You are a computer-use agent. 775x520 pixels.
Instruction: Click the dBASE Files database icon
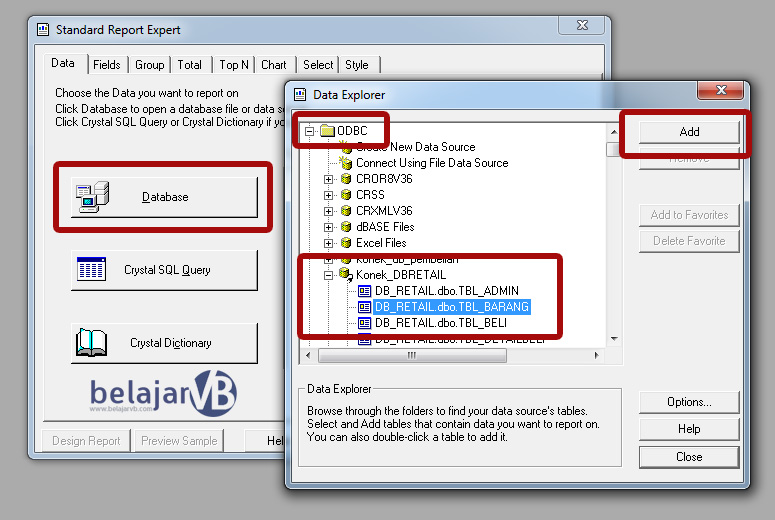tap(346, 227)
